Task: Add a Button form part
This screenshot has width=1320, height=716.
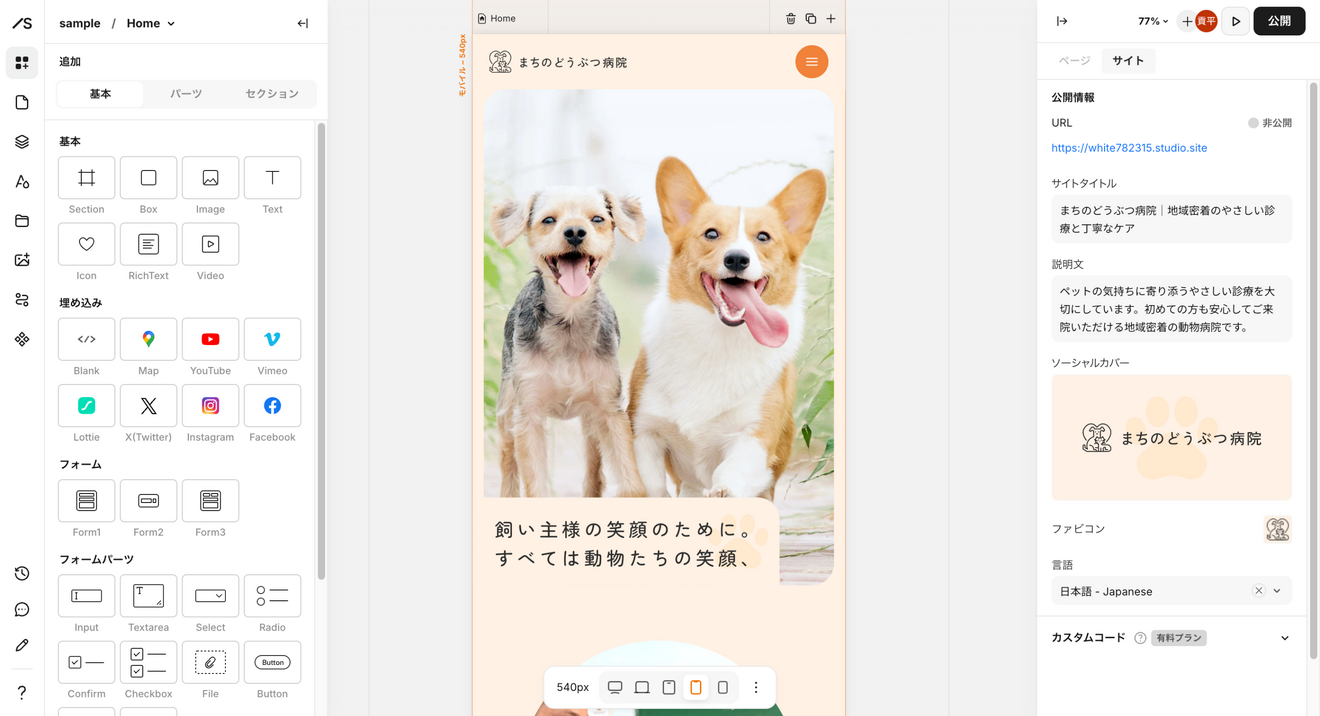Action: (272, 662)
